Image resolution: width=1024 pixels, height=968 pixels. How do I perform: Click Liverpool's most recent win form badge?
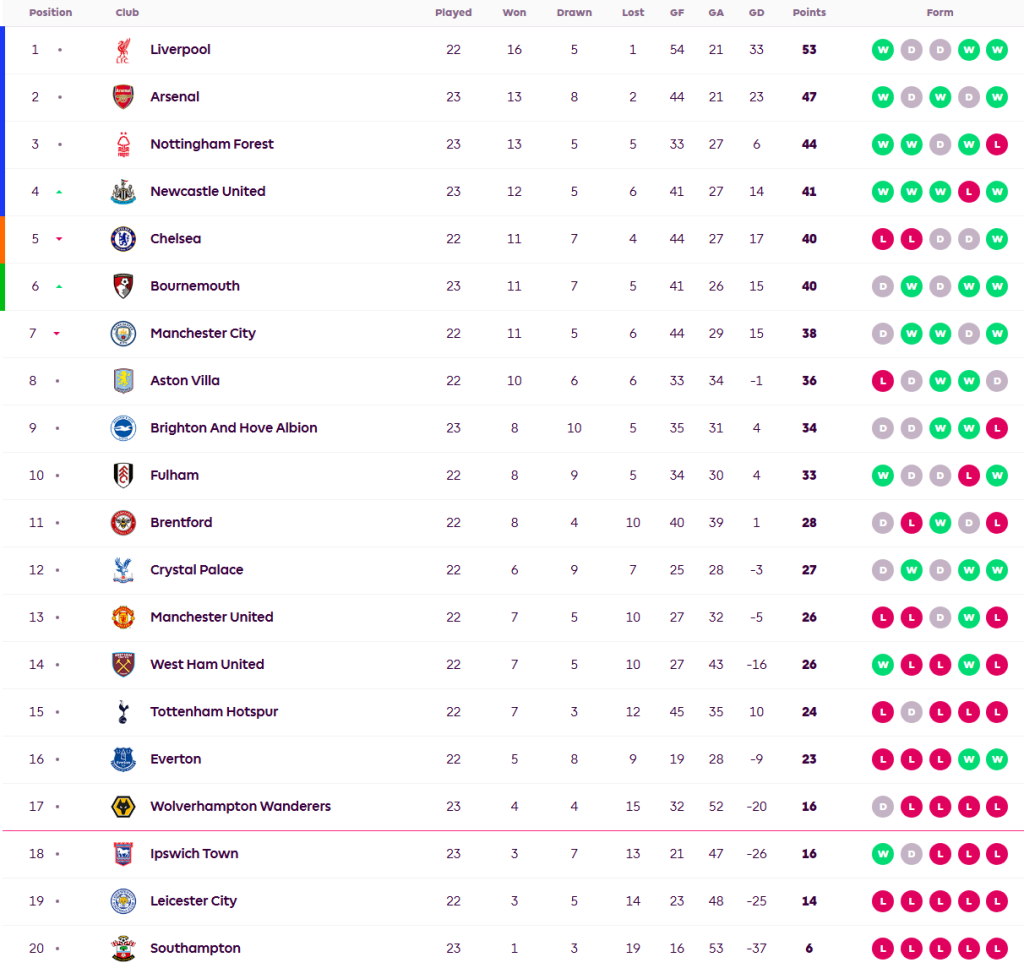997,50
